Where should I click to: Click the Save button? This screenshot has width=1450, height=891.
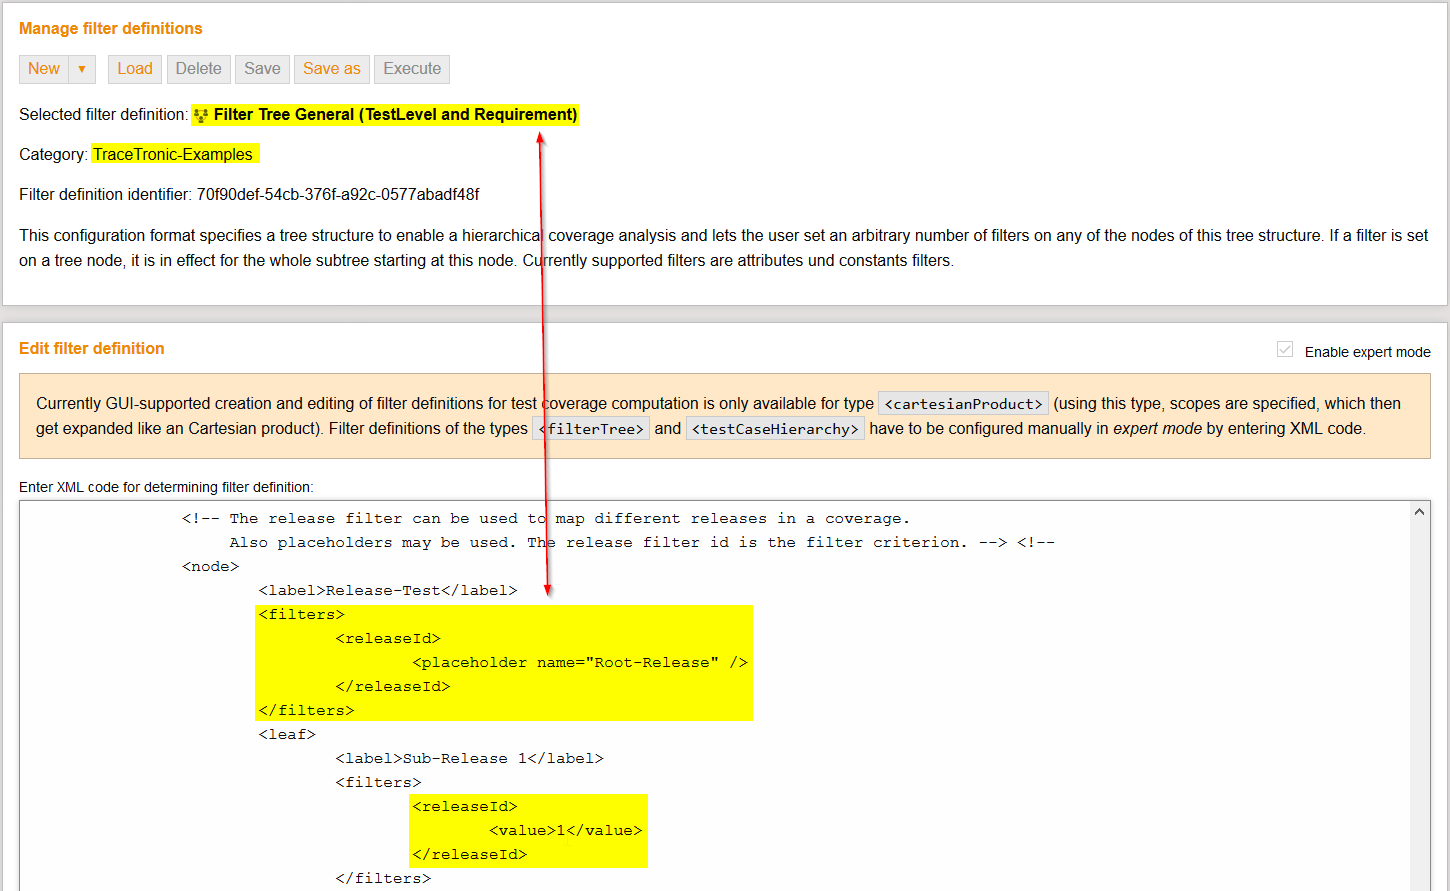coord(262,69)
